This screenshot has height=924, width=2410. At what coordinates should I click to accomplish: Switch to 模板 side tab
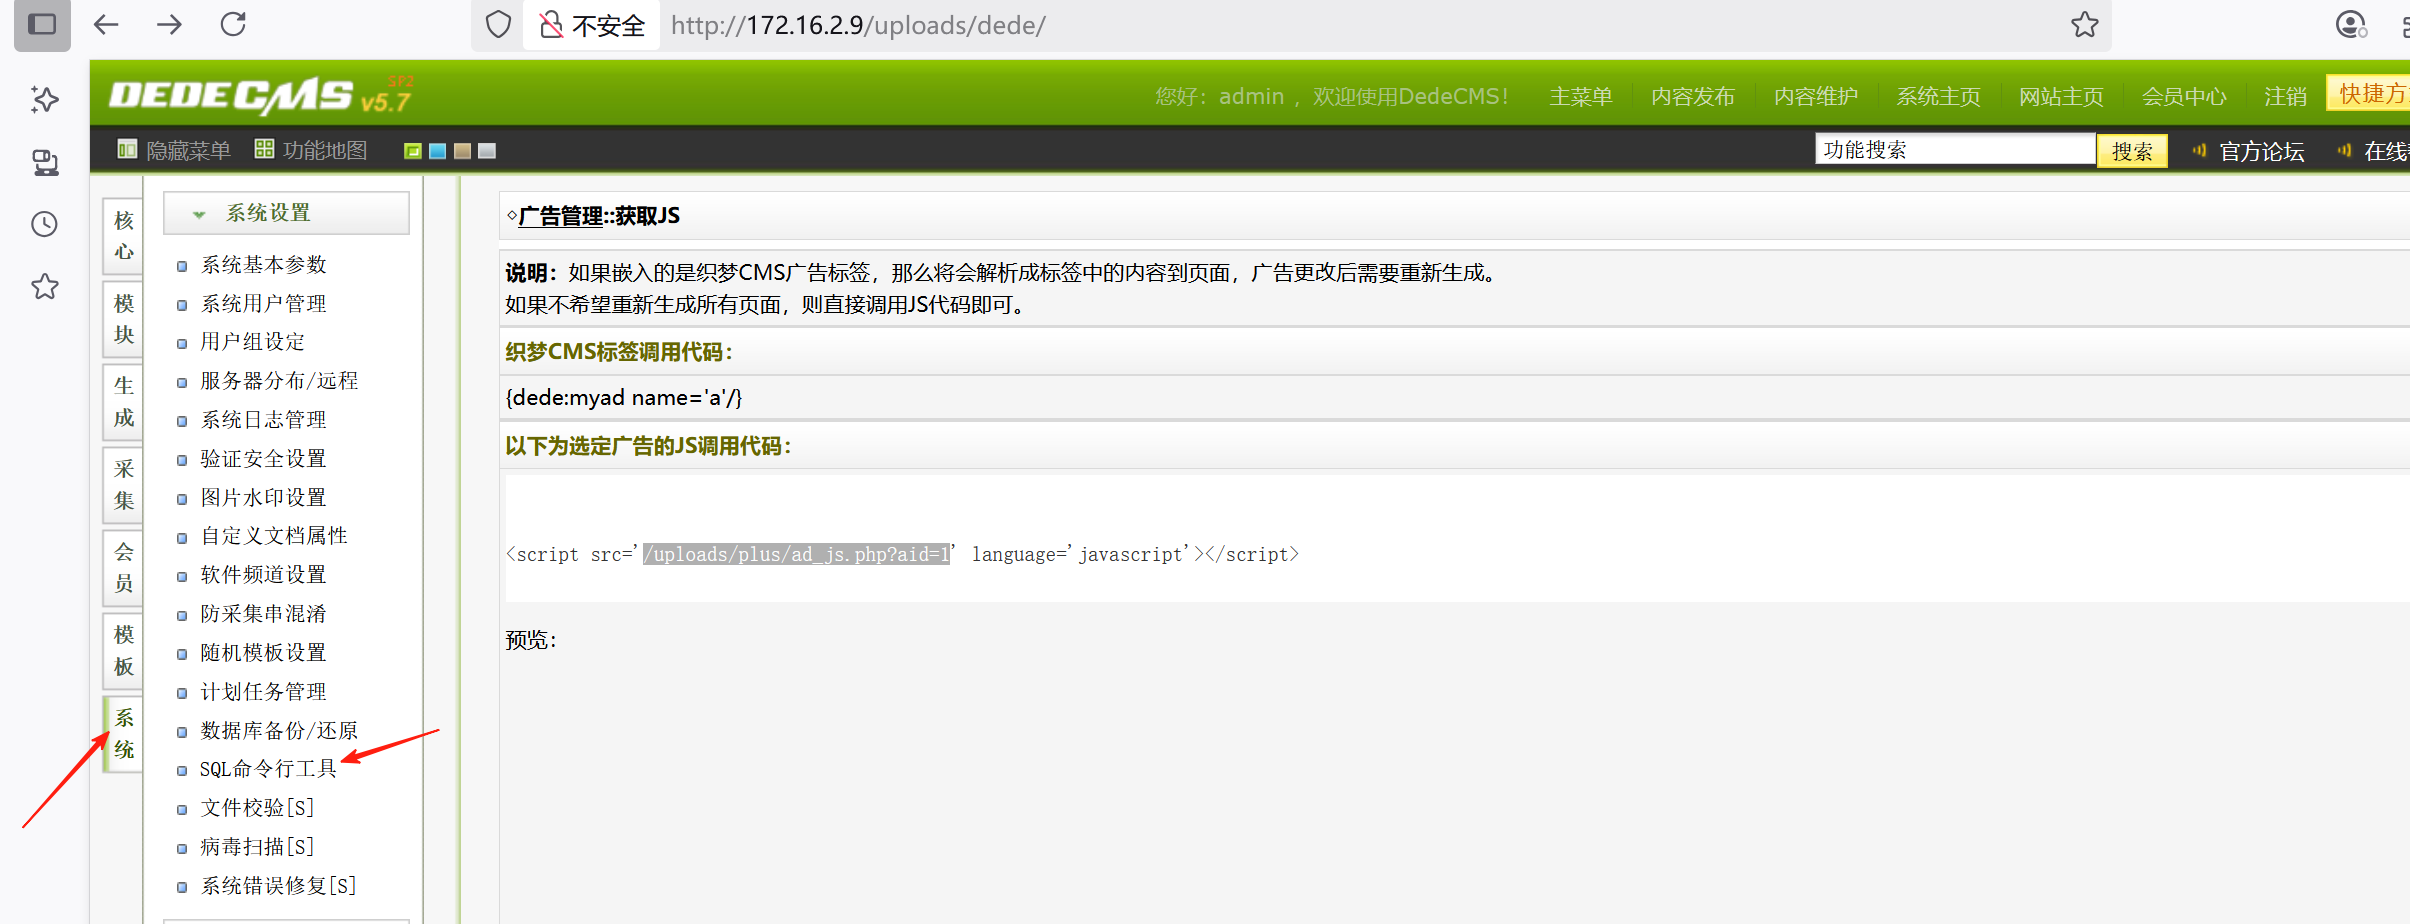coord(123,651)
